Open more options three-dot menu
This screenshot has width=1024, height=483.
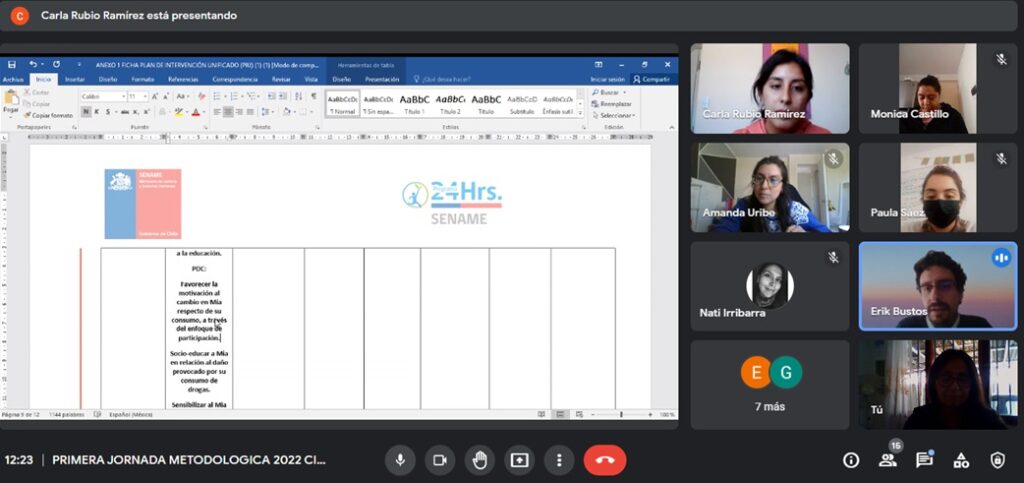click(x=559, y=460)
